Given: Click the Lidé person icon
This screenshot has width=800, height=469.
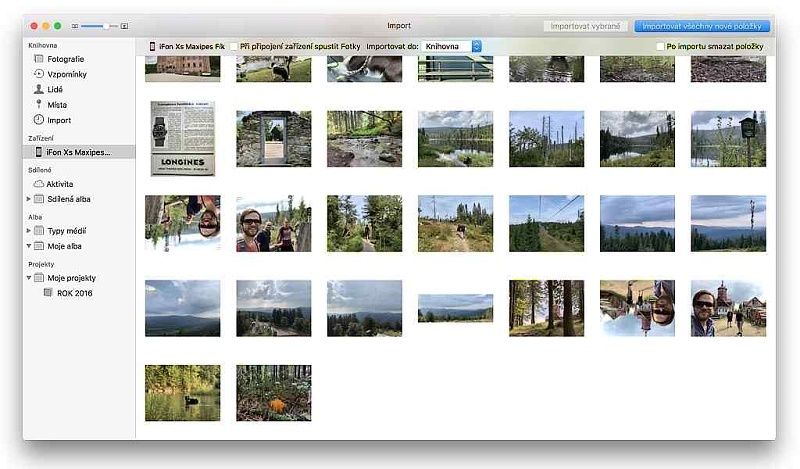Looking at the screenshot, I should [x=39, y=89].
